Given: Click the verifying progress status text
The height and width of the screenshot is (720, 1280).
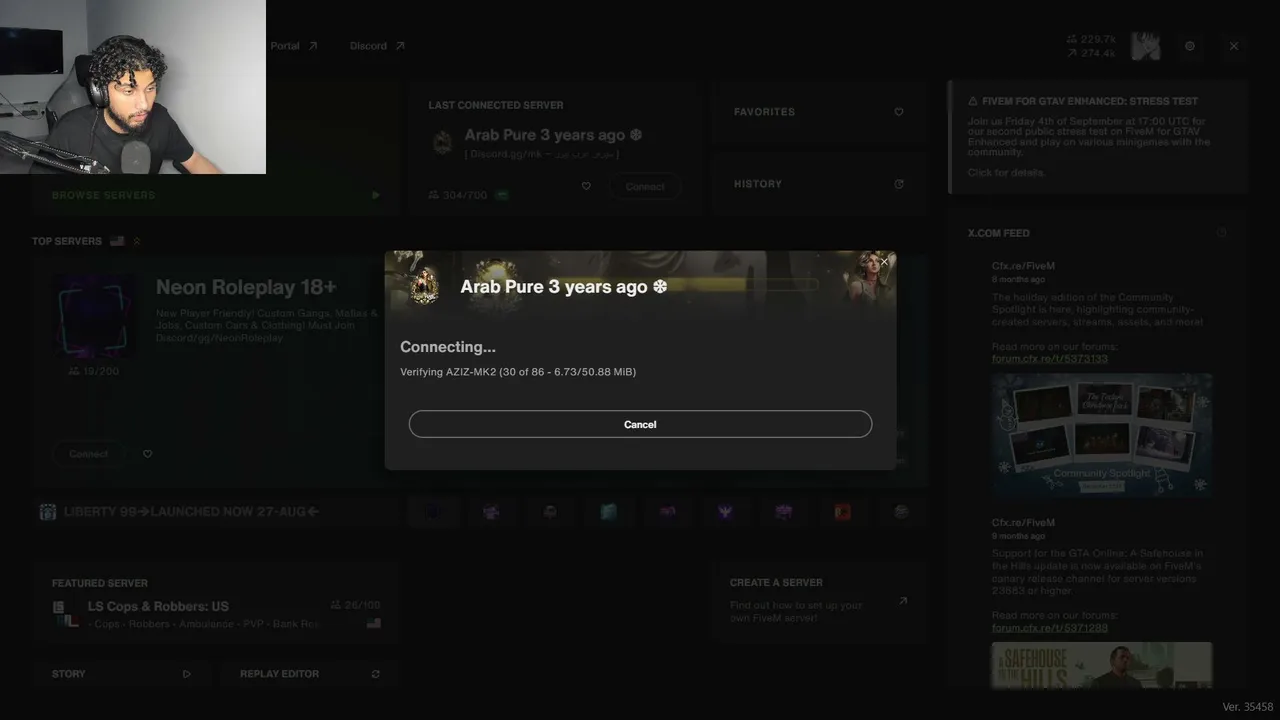Looking at the screenshot, I should coord(518,372).
